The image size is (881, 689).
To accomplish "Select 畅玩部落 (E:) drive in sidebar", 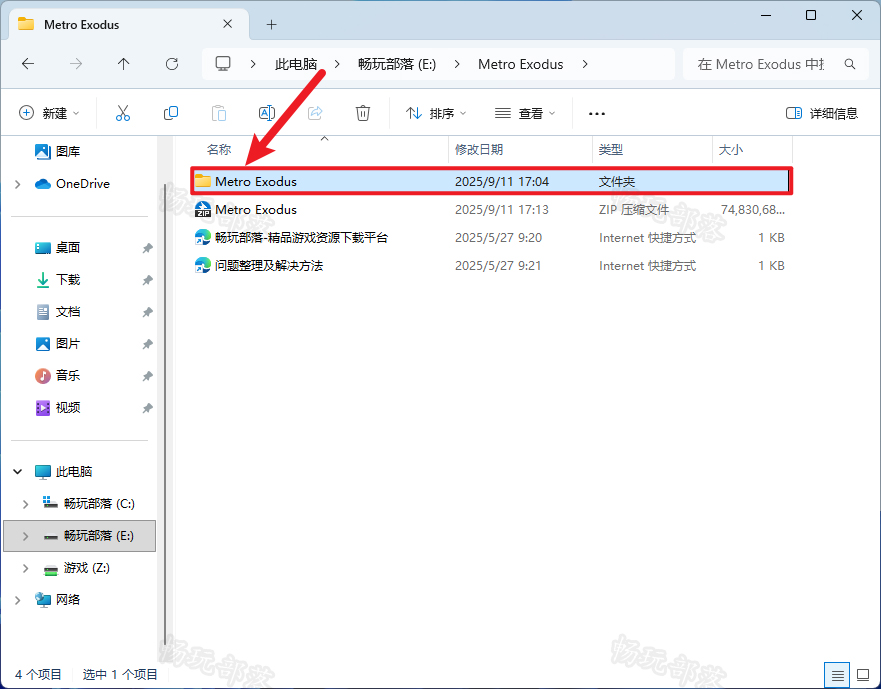I will pos(79,536).
